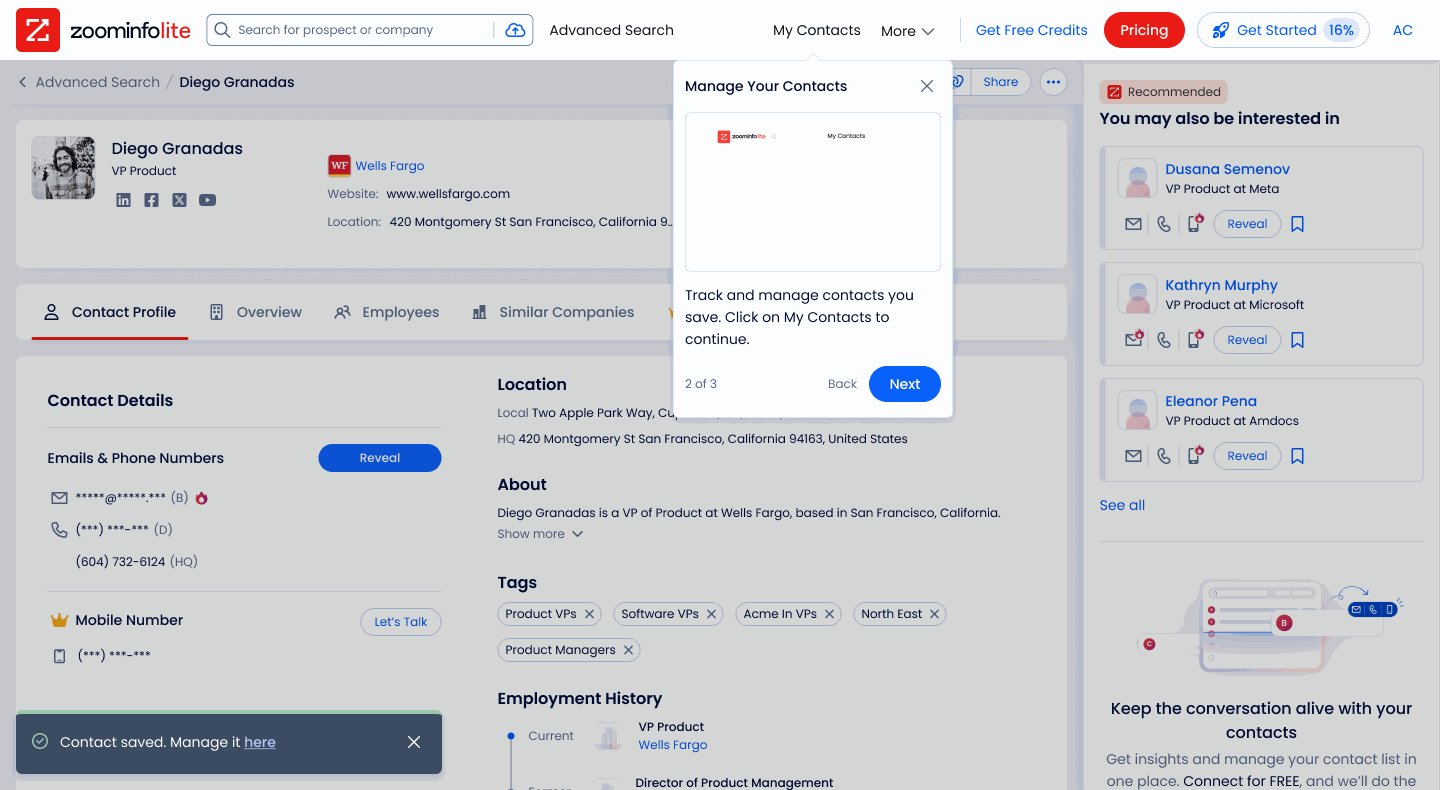This screenshot has height=790, width=1440.
Task: Click the phone icon for Eleanor Pena
Action: 1164,456
